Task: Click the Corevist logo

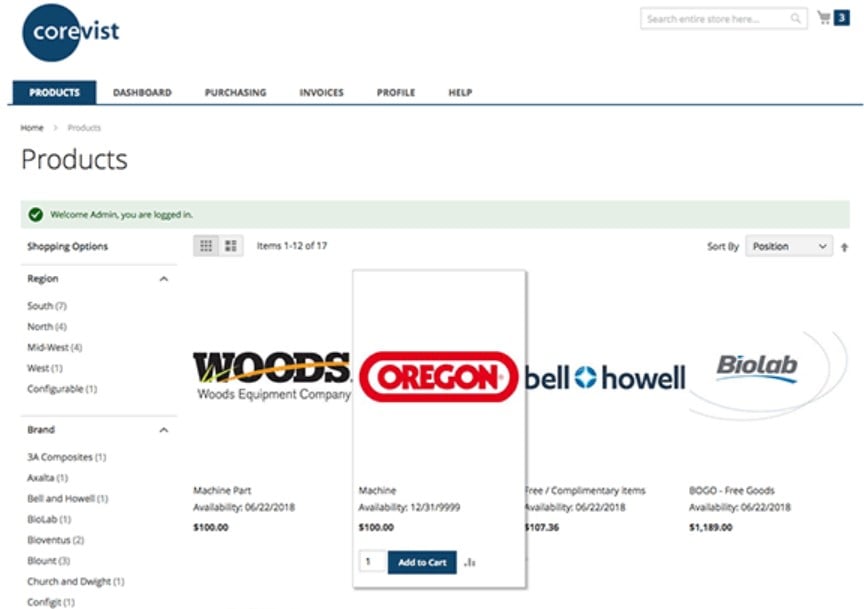Action: point(71,32)
